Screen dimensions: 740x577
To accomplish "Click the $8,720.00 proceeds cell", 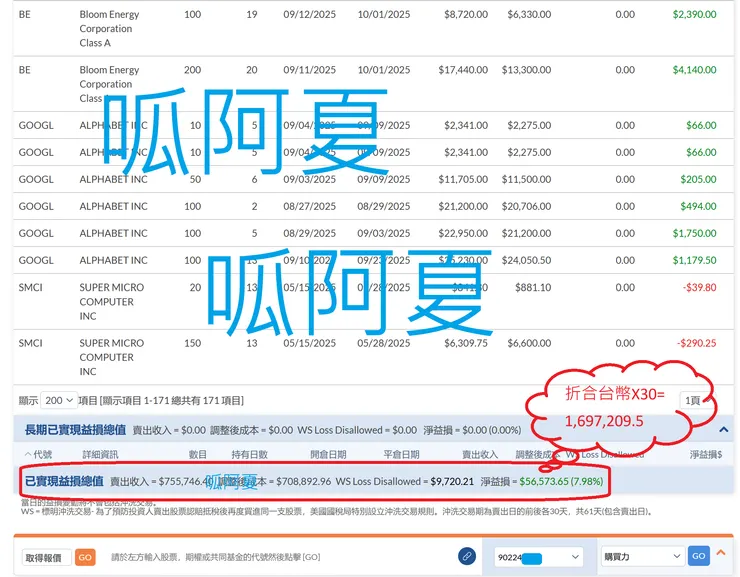I will (466, 14).
